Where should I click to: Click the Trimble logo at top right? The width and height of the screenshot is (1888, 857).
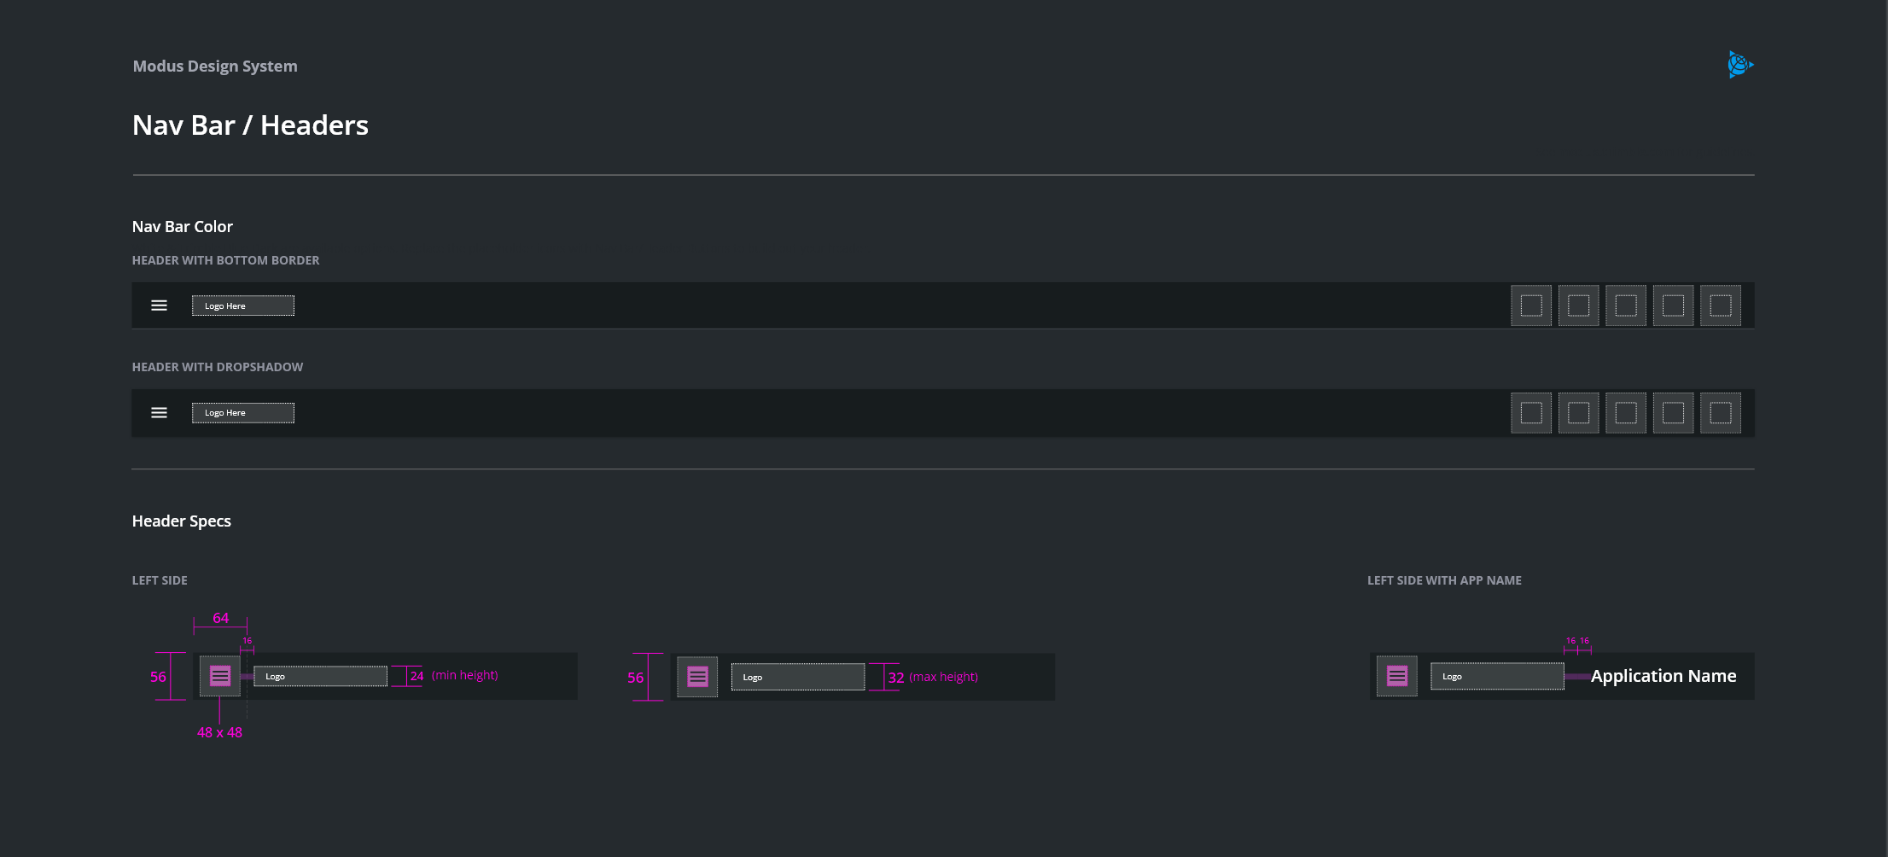[x=1740, y=64]
